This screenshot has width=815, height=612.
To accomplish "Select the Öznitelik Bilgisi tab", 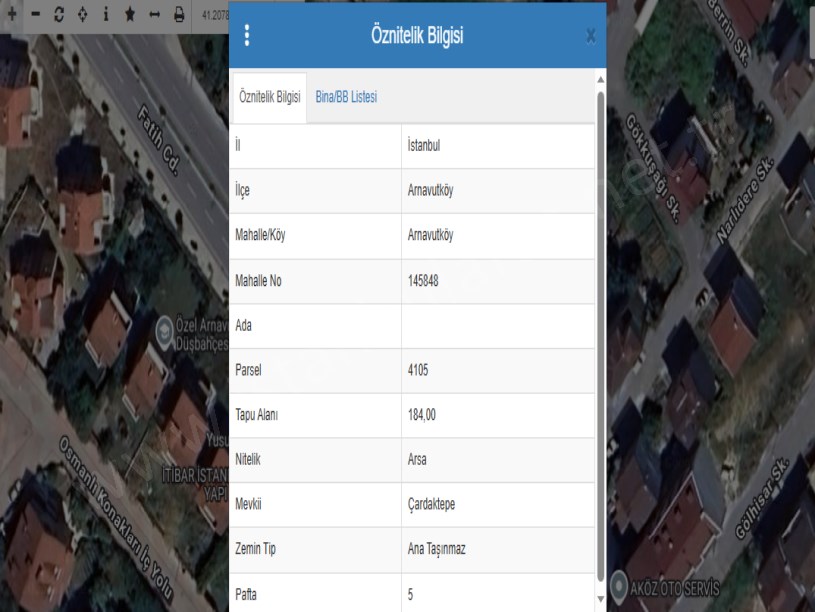I will tap(270, 97).
